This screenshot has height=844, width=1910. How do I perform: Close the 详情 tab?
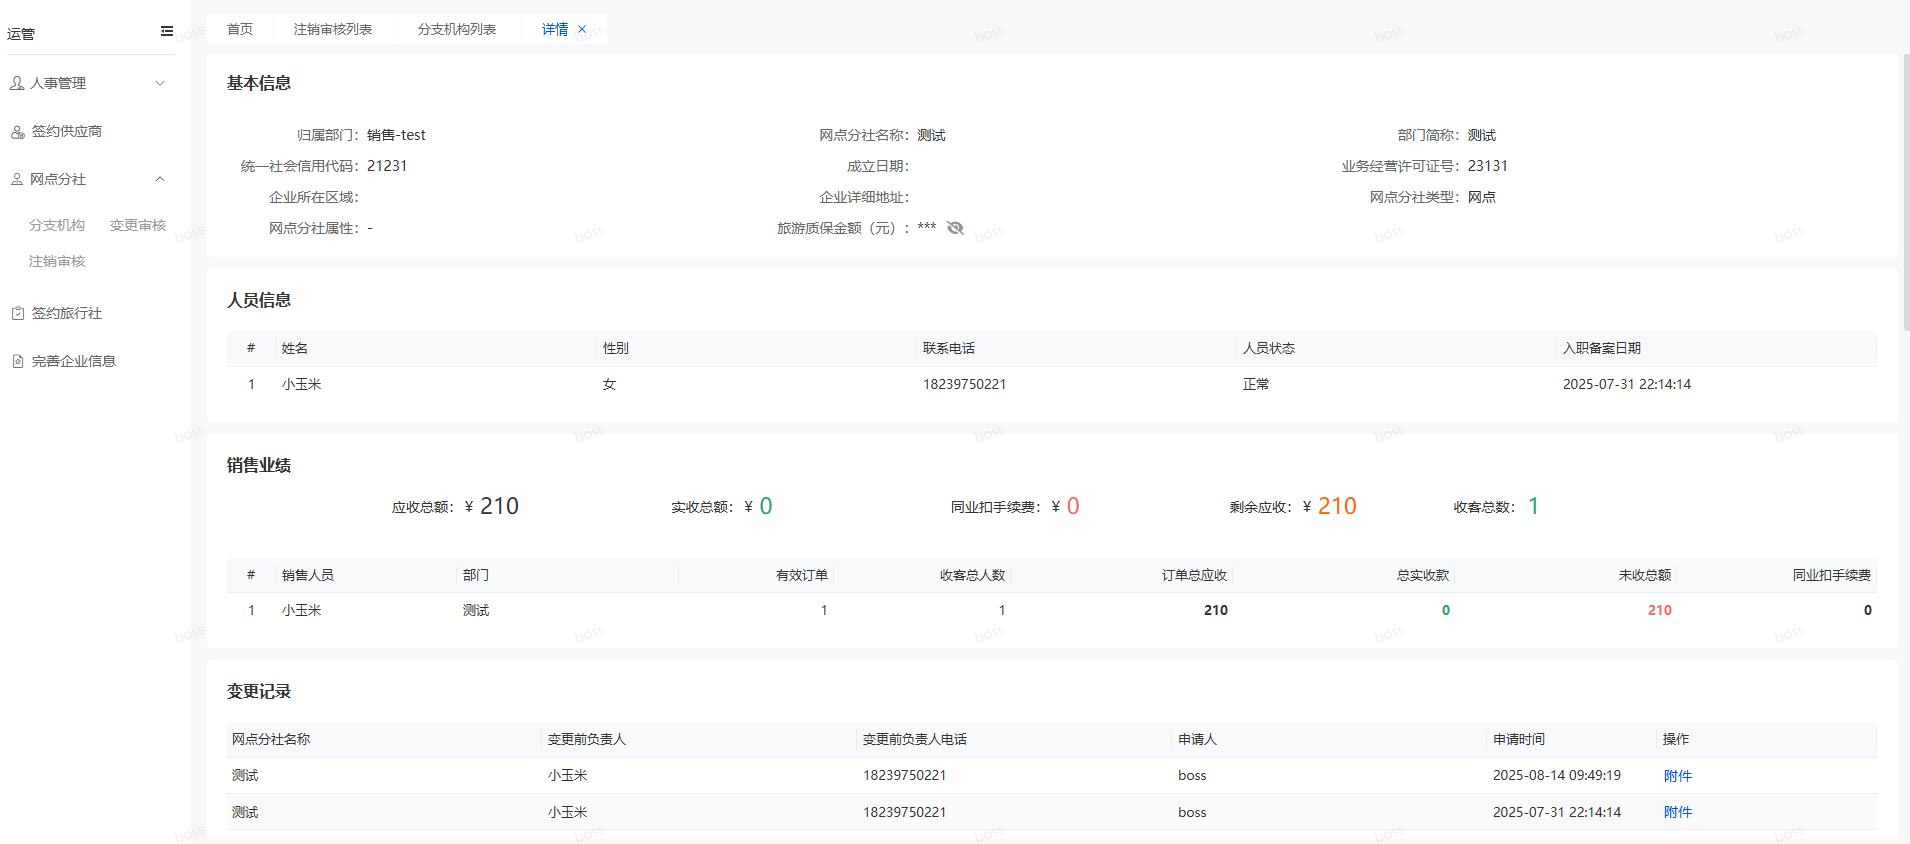(582, 29)
